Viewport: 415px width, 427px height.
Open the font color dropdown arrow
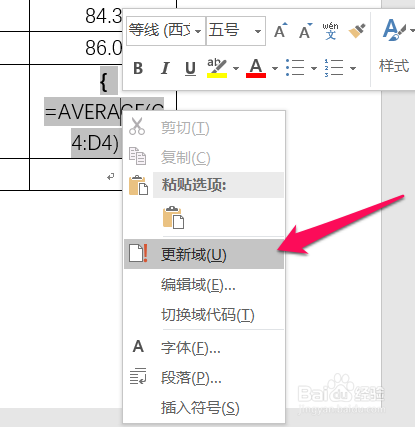click(x=275, y=68)
